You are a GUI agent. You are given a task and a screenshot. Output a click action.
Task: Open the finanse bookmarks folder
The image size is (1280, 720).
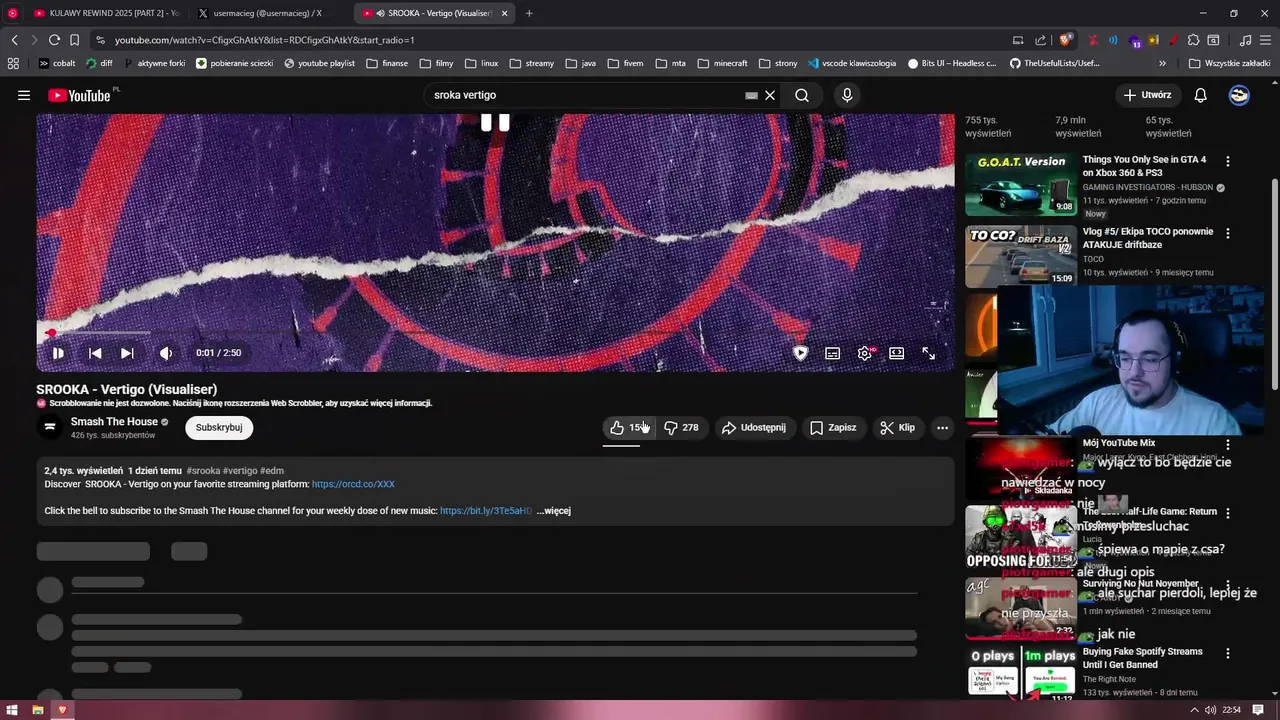387,63
